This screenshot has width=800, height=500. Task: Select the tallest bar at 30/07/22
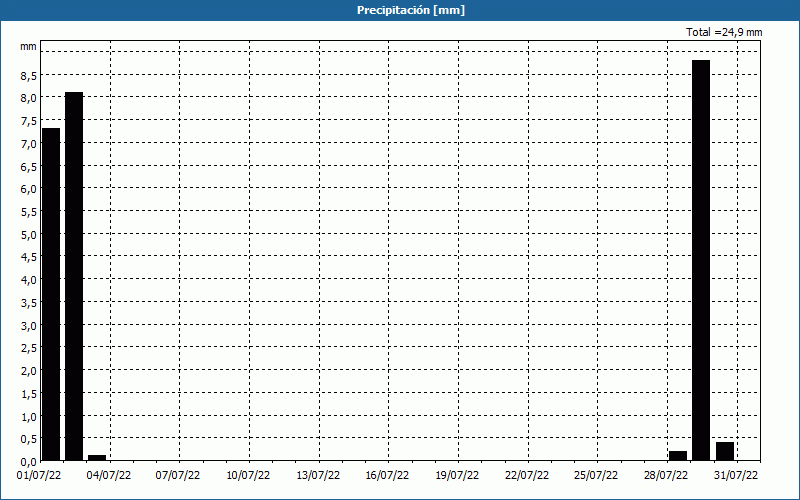tap(701, 260)
